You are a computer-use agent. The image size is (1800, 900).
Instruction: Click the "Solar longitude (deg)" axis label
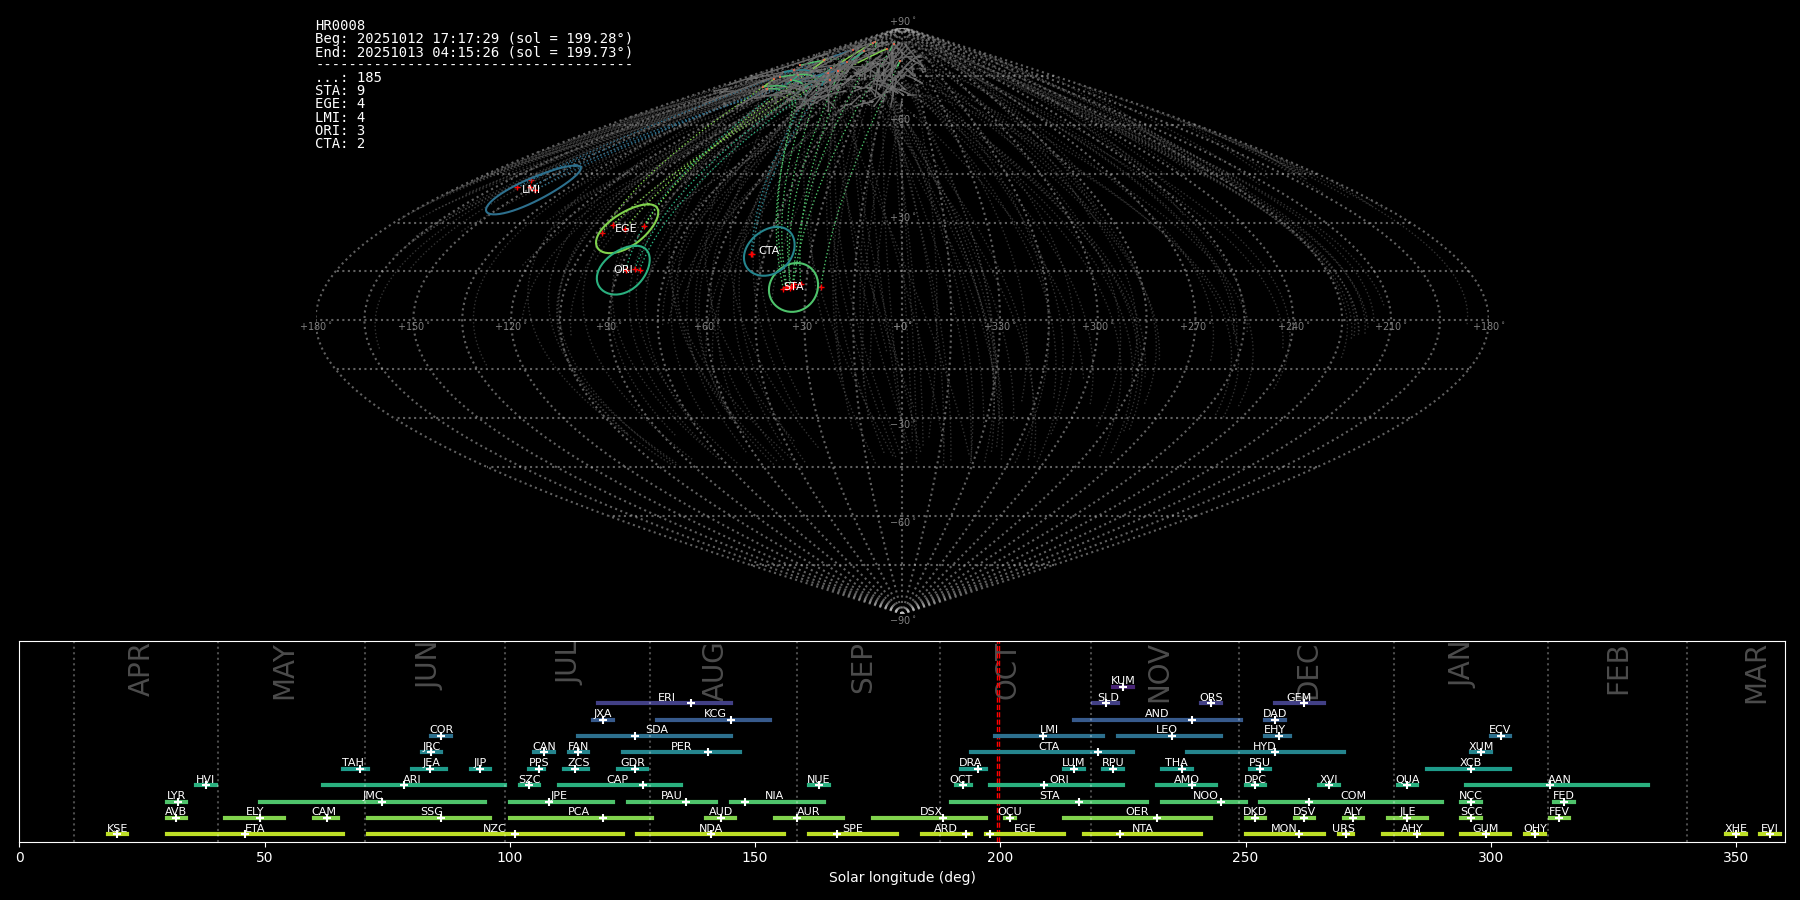(x=901, y=878)
